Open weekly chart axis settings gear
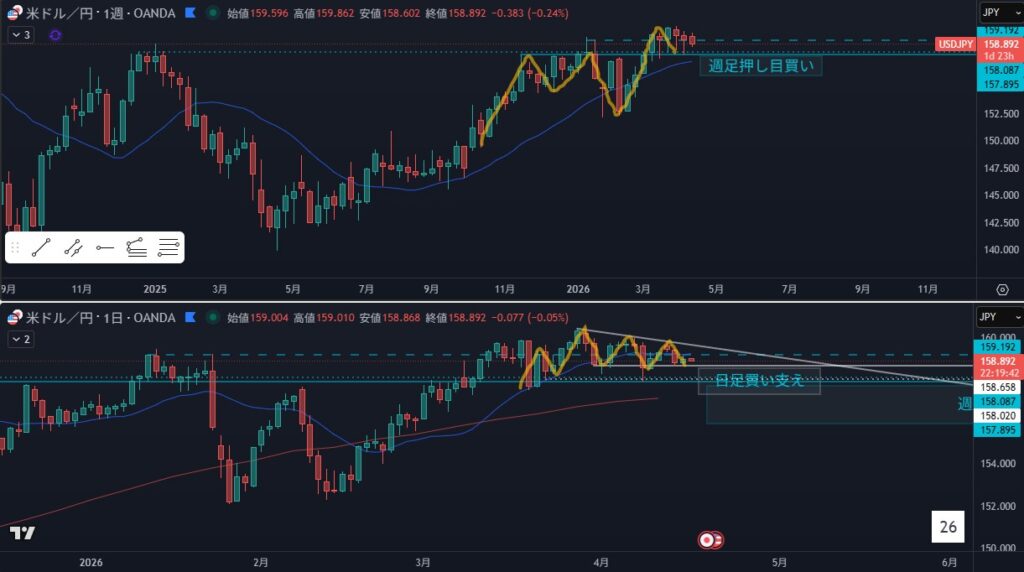 [1002, 289]
